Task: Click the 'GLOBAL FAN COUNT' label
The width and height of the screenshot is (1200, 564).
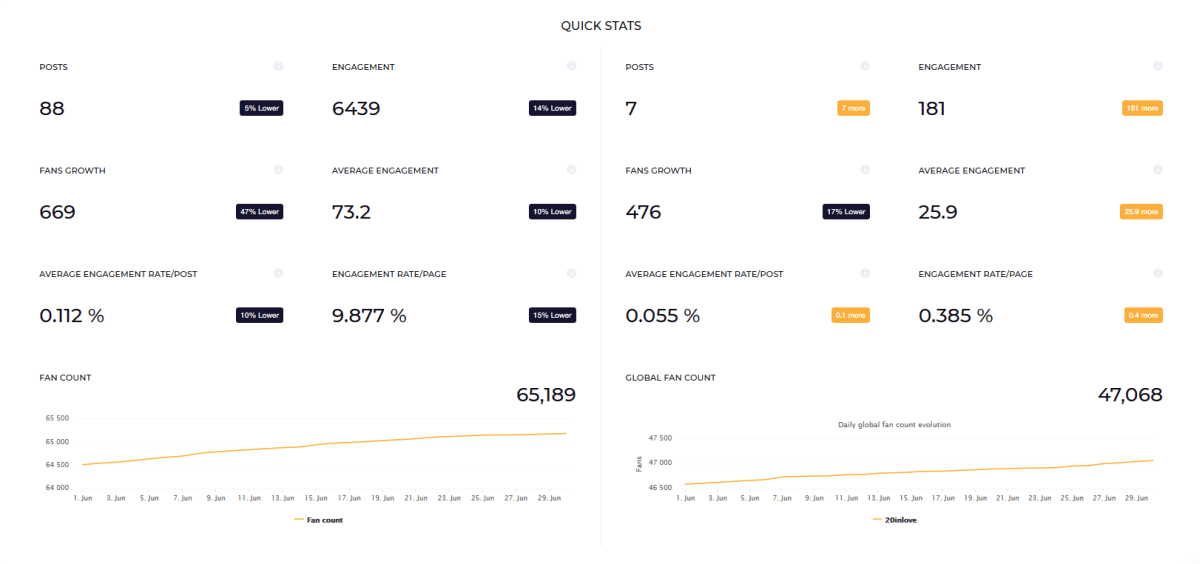Action: point(670,378)
